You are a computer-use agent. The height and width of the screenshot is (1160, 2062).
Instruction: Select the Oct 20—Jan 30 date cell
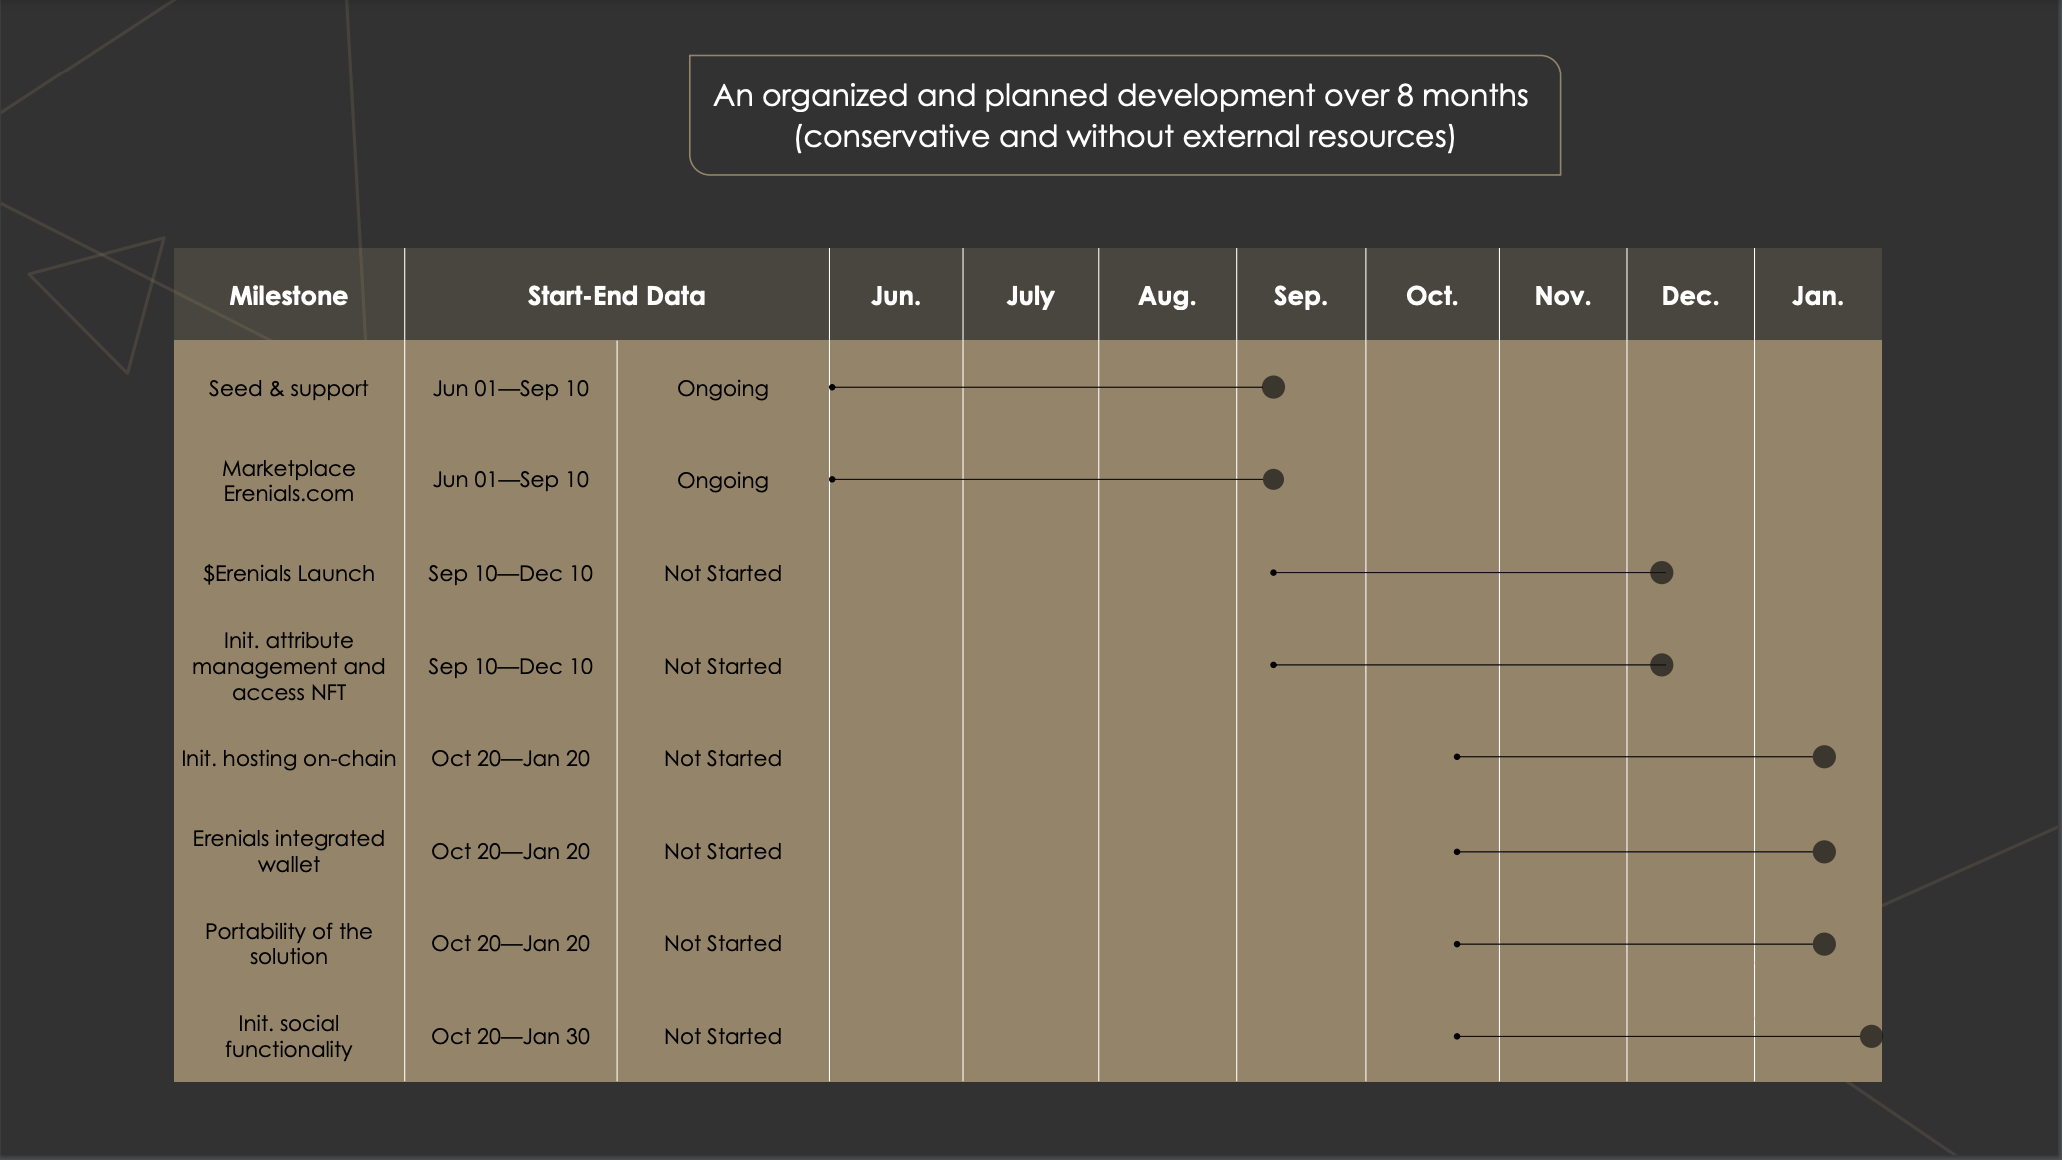click(510, 1036)
